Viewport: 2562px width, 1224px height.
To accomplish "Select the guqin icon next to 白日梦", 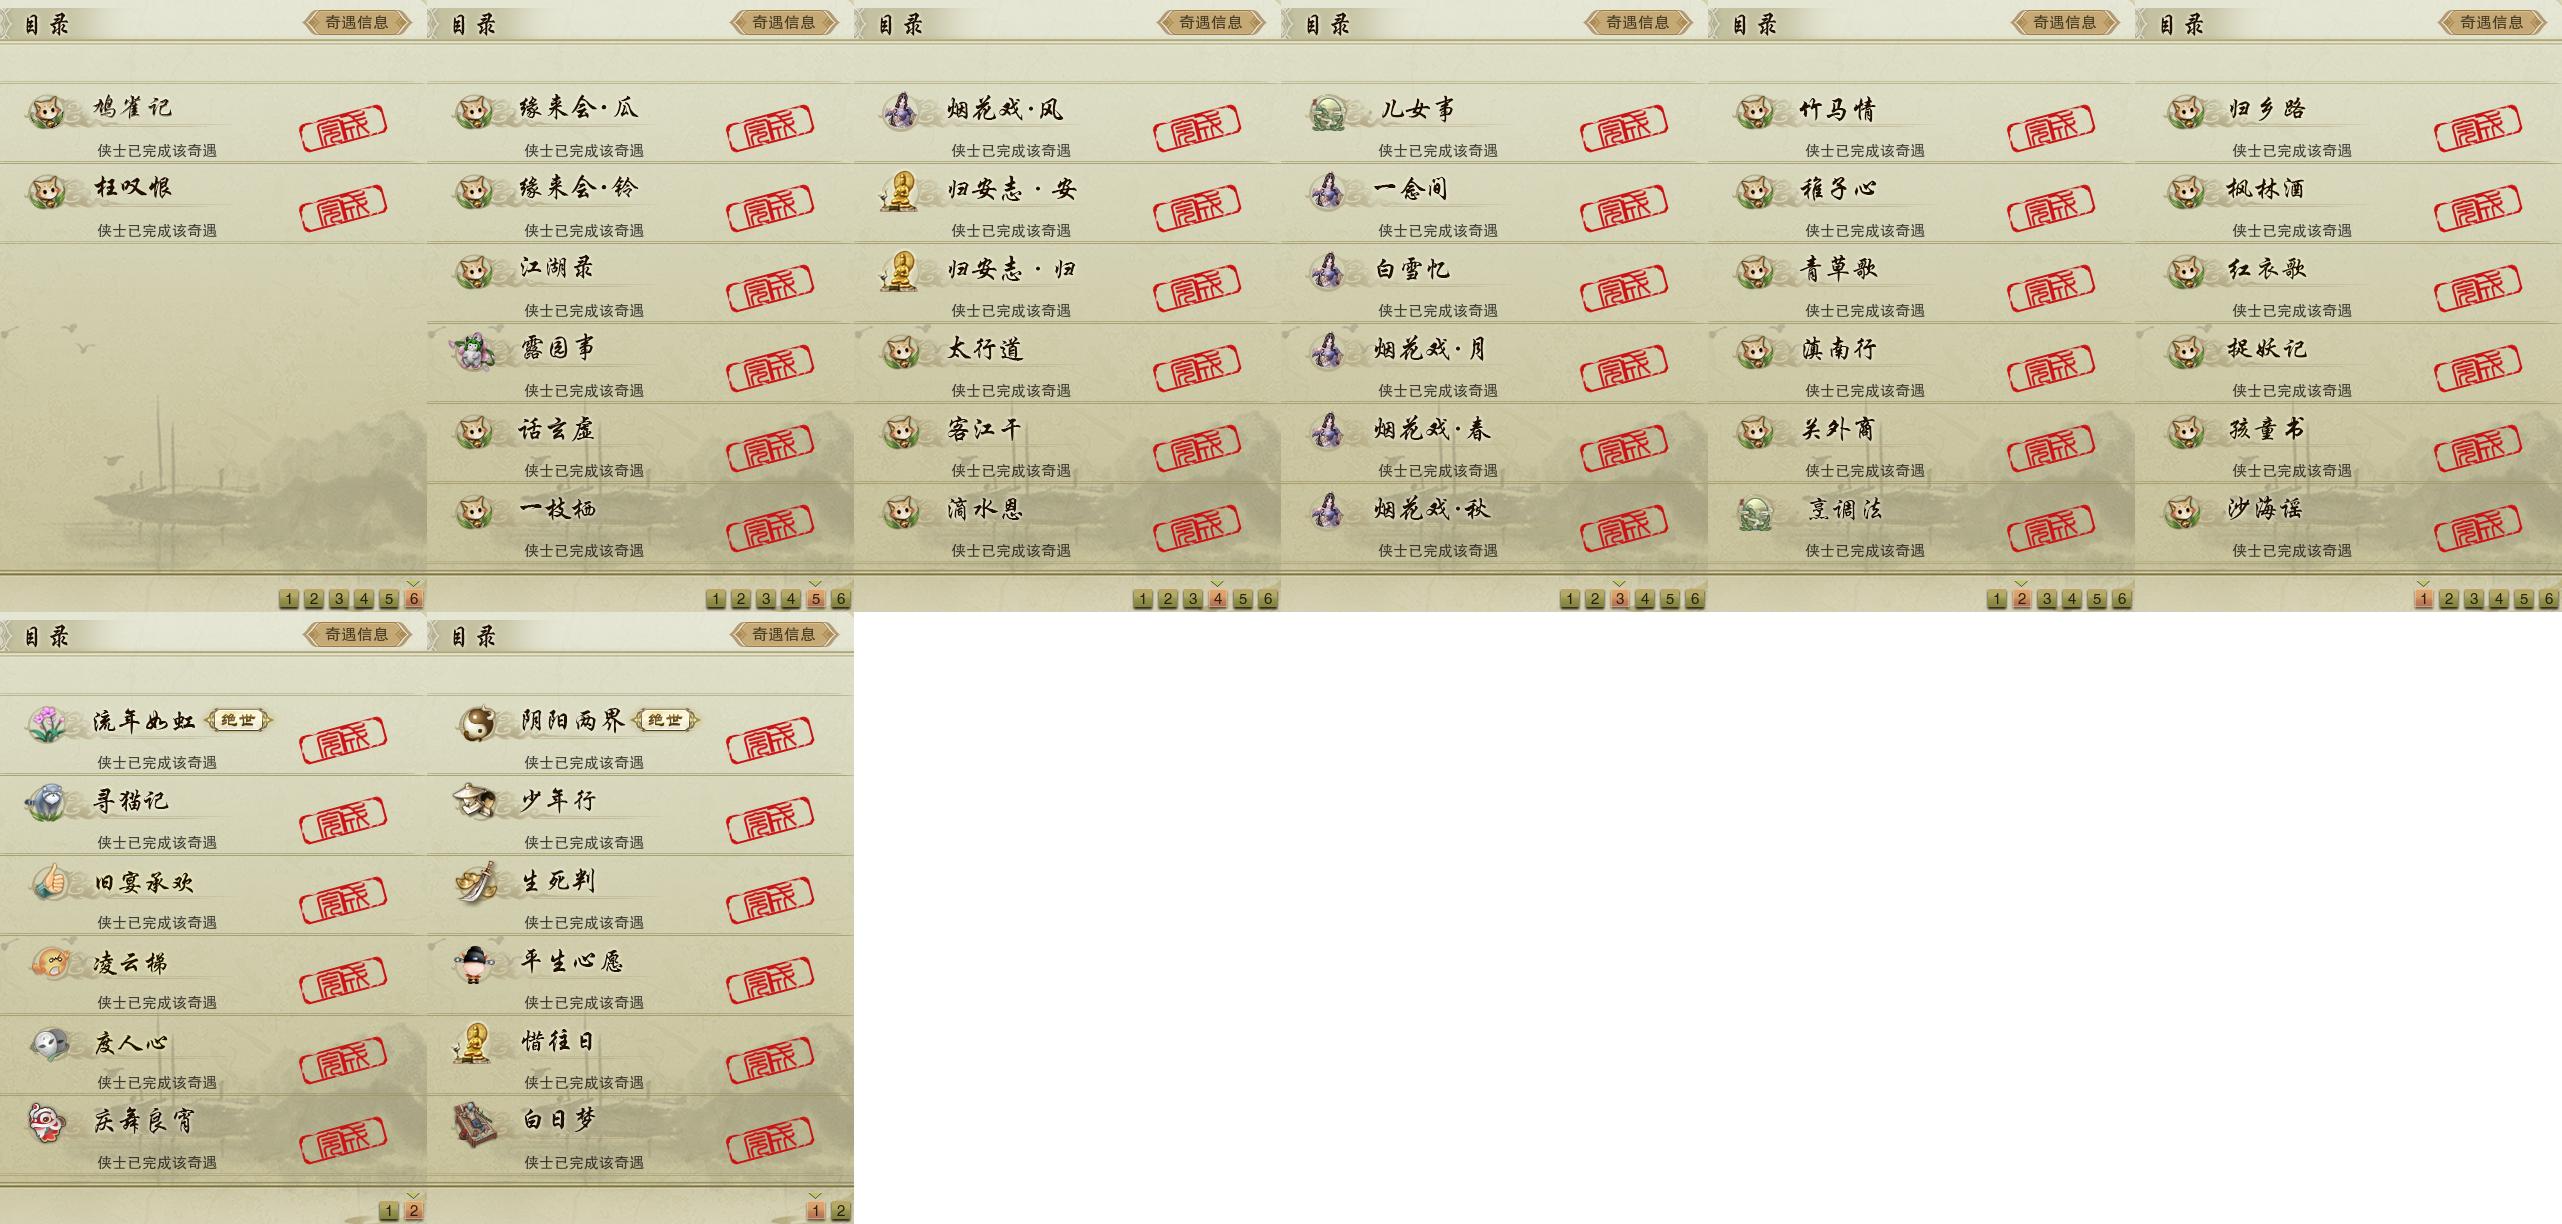I will 475,1123.
